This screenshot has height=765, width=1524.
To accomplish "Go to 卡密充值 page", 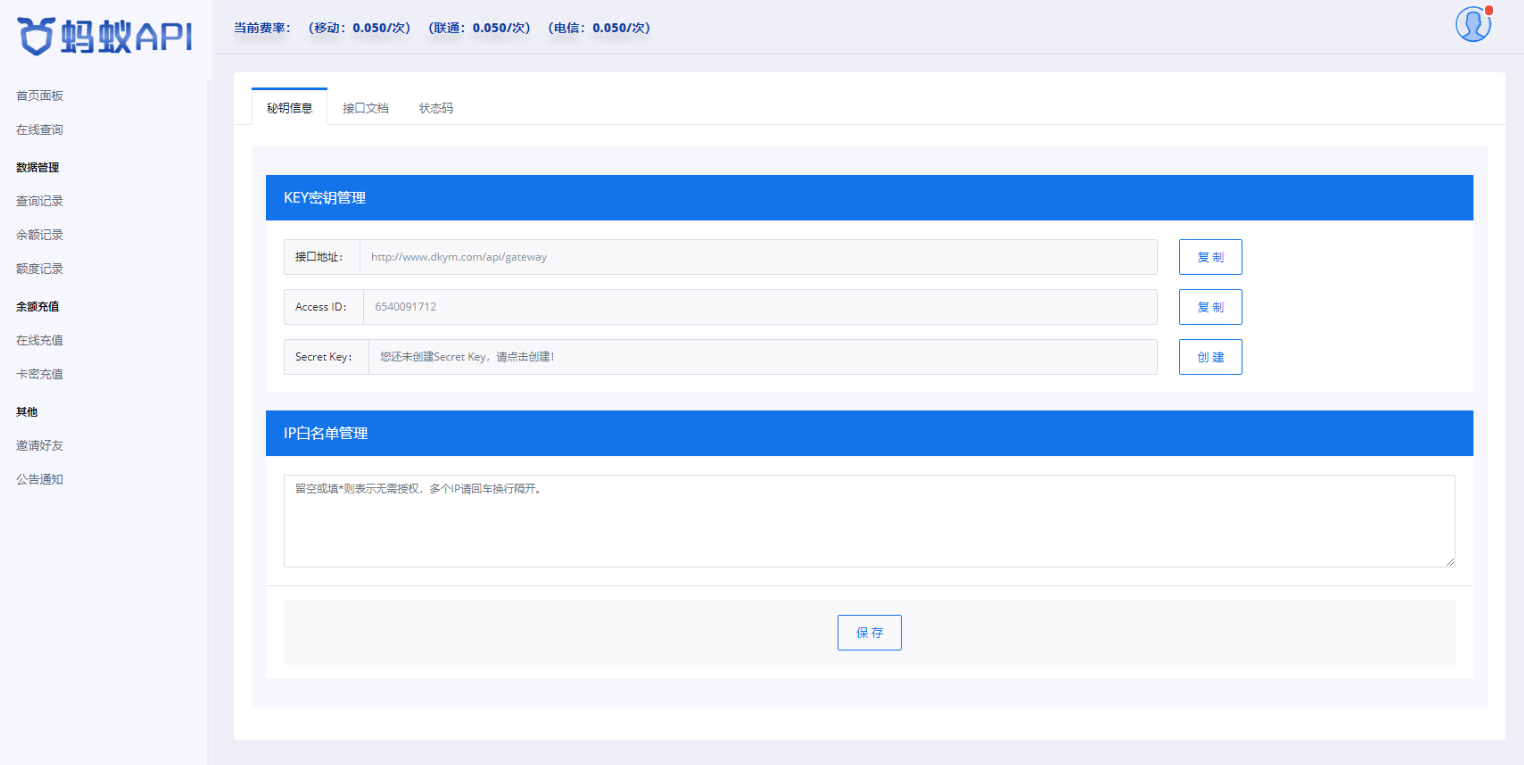I will click(x=40, y=374).
